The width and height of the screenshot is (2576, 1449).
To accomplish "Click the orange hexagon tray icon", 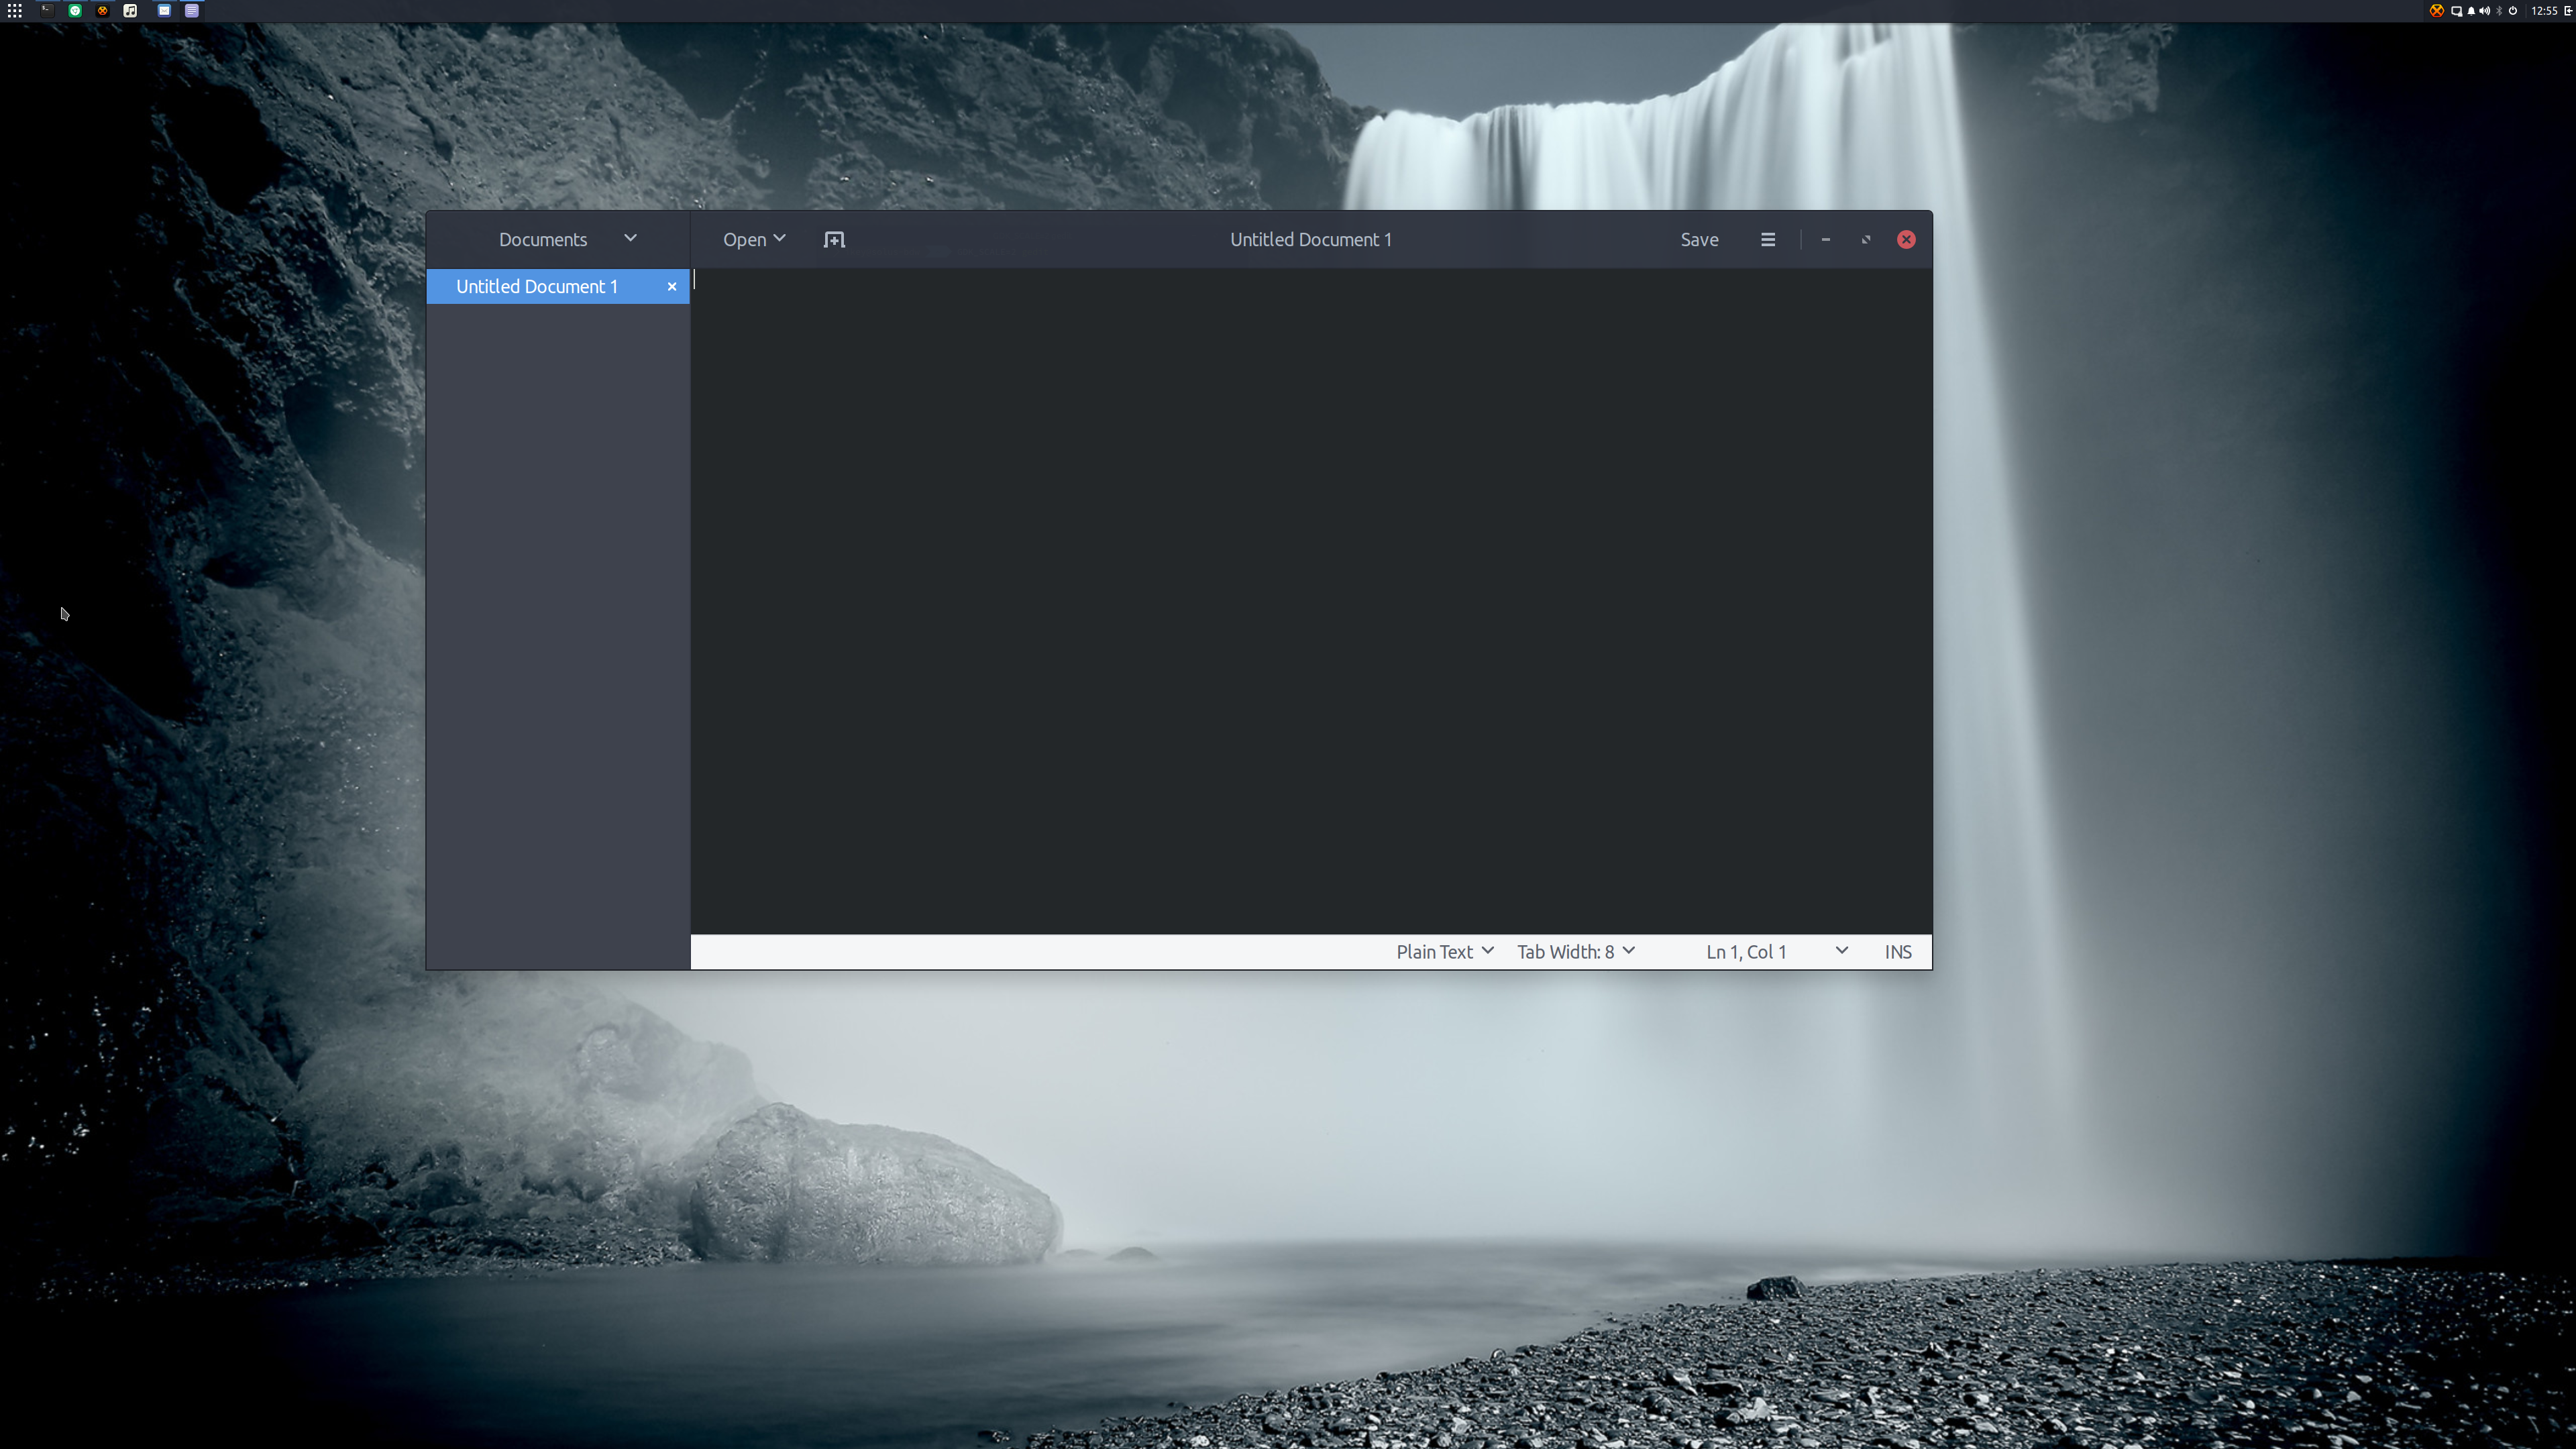I will (2437, 11).
